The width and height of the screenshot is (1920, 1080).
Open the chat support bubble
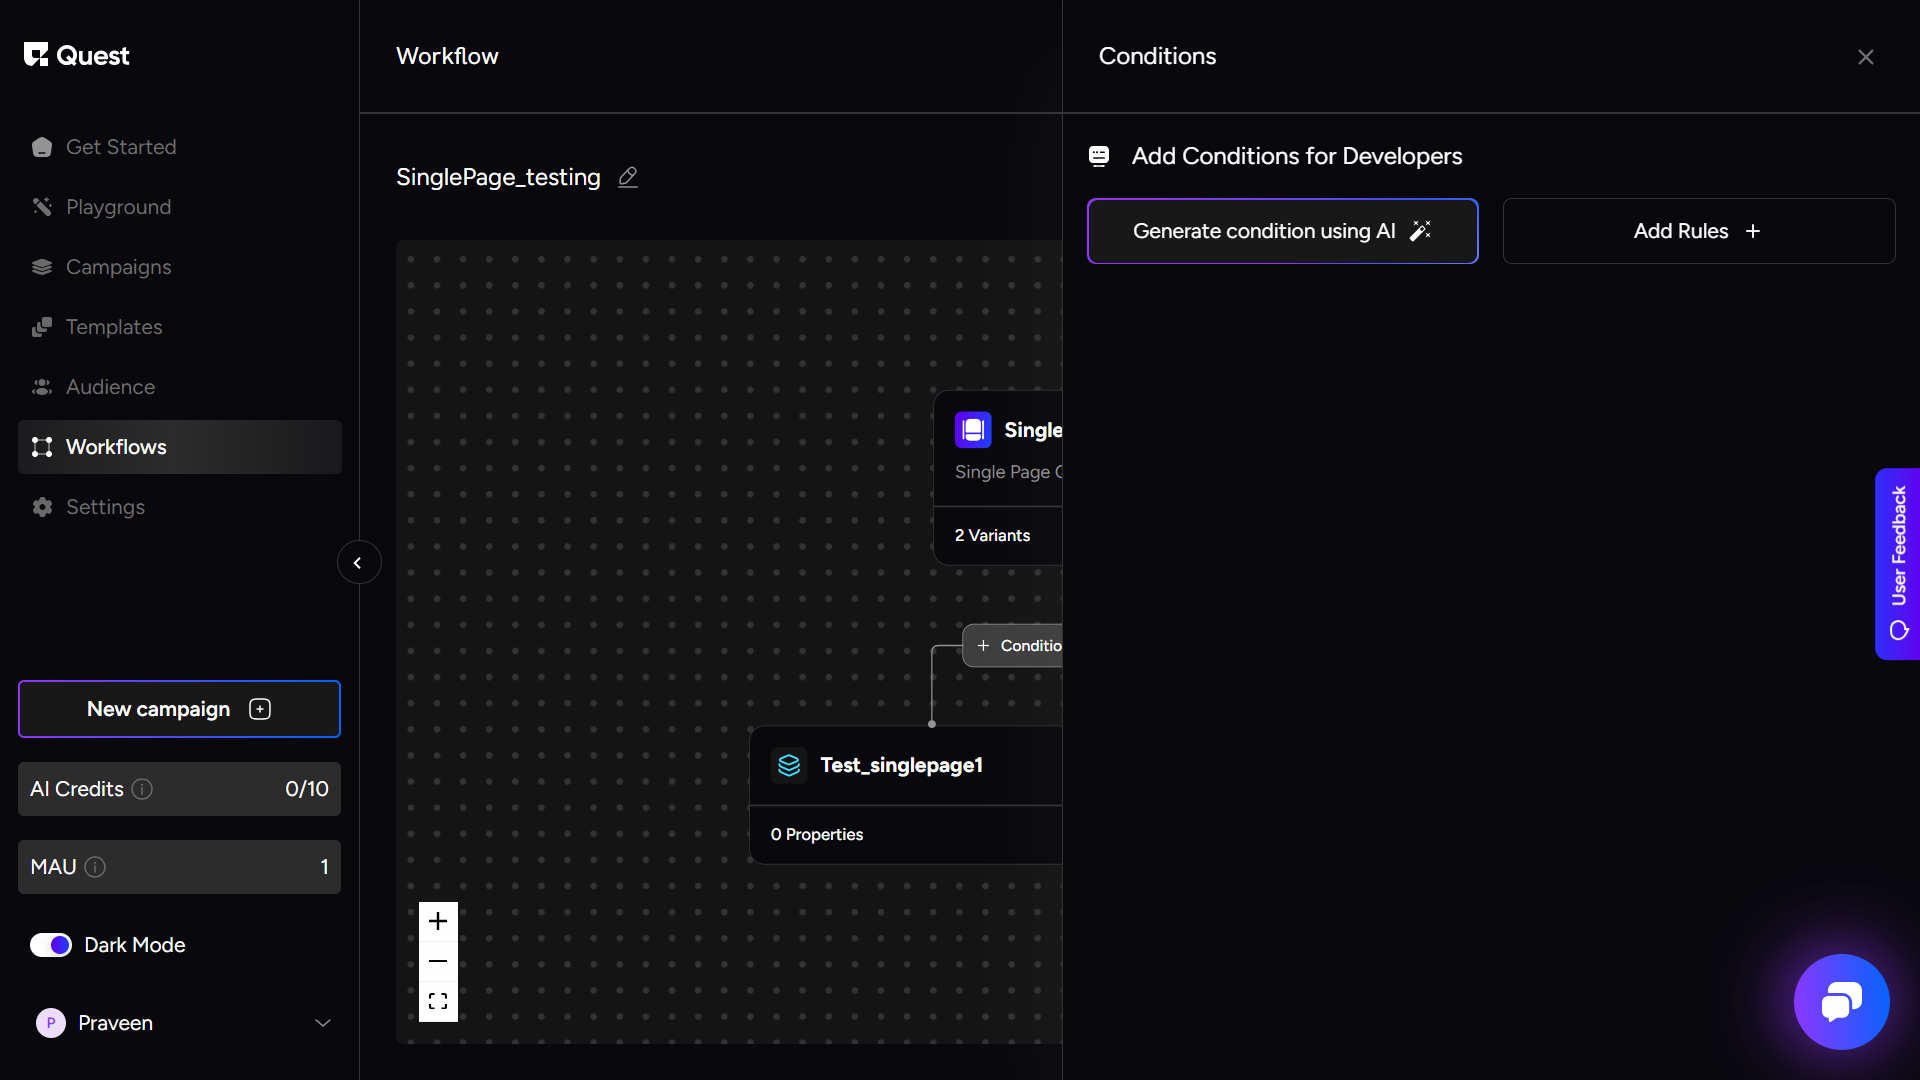[x=1841, y=1001]
